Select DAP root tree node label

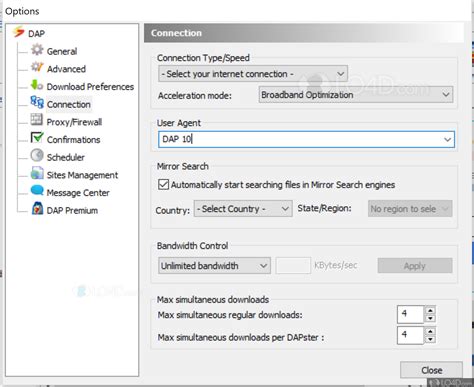(36, 34)
